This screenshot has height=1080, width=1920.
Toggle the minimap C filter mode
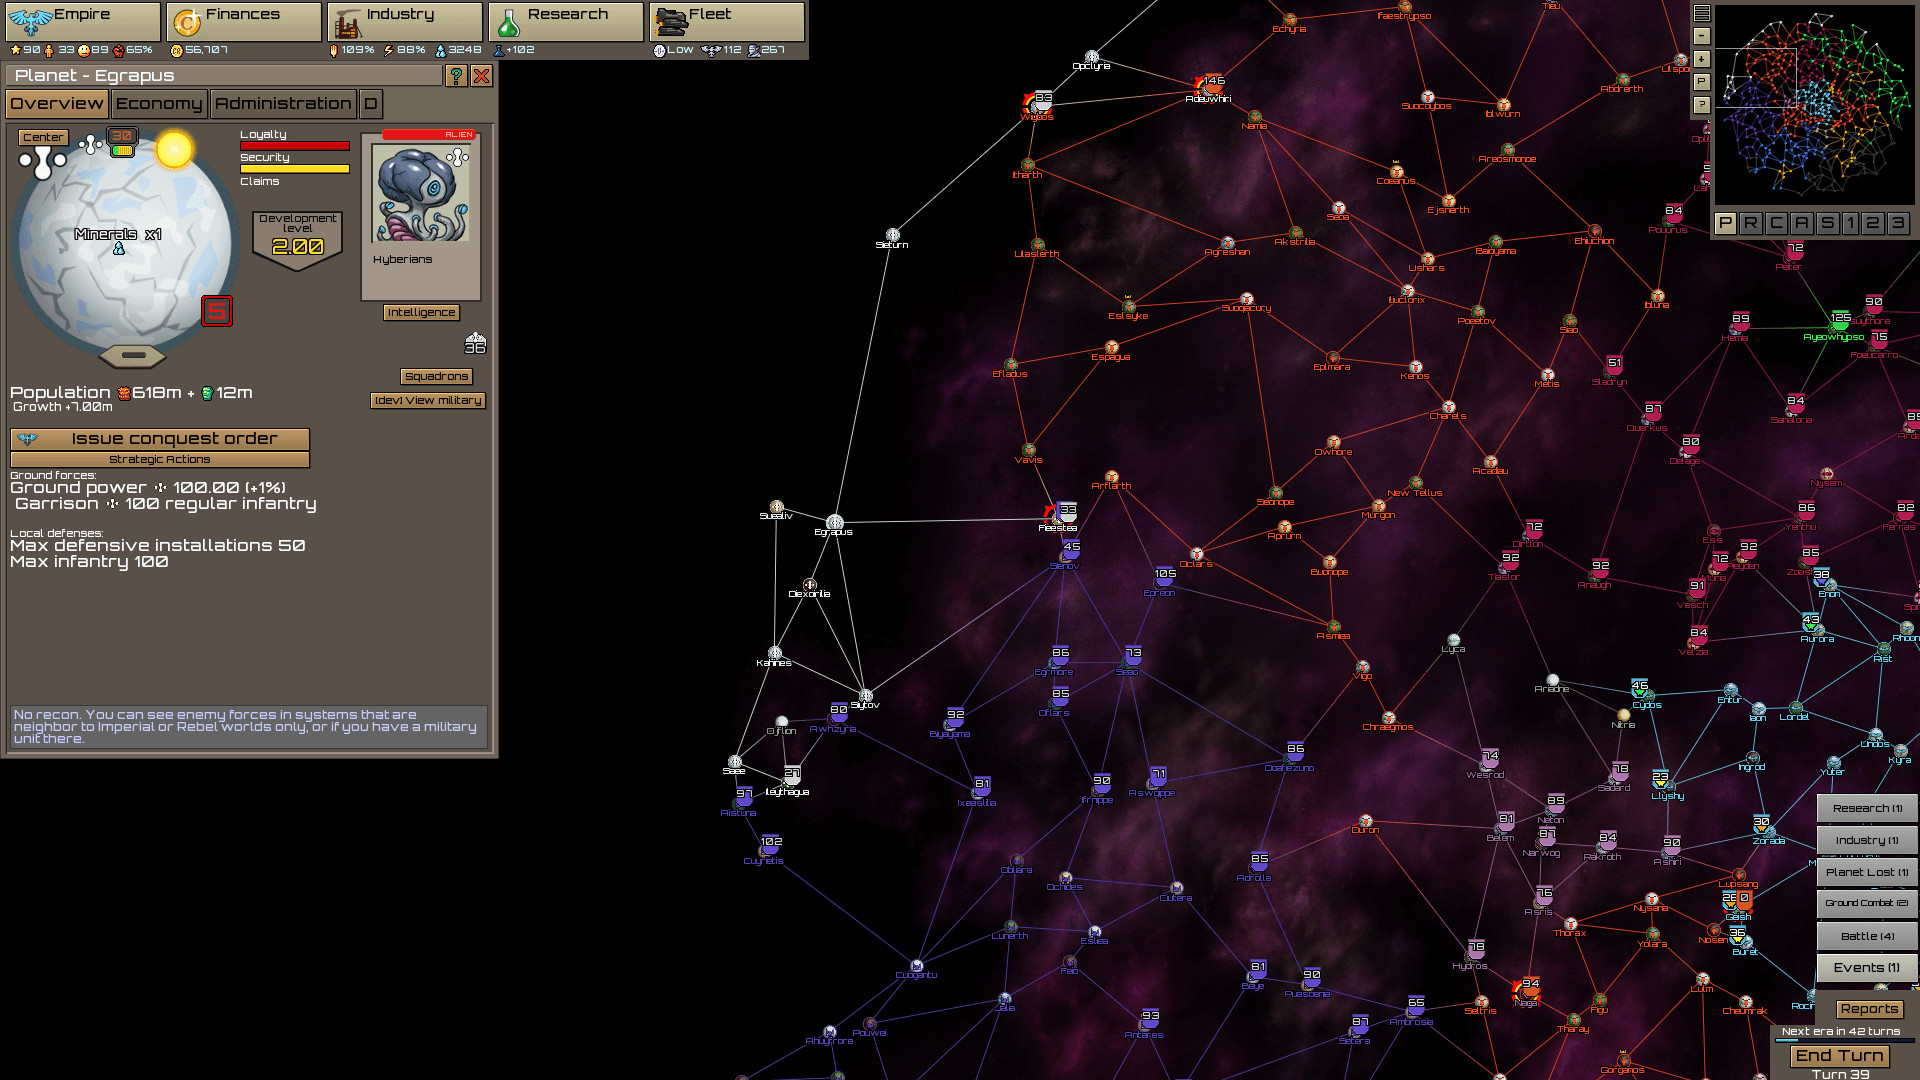(x=1776, y=224)
